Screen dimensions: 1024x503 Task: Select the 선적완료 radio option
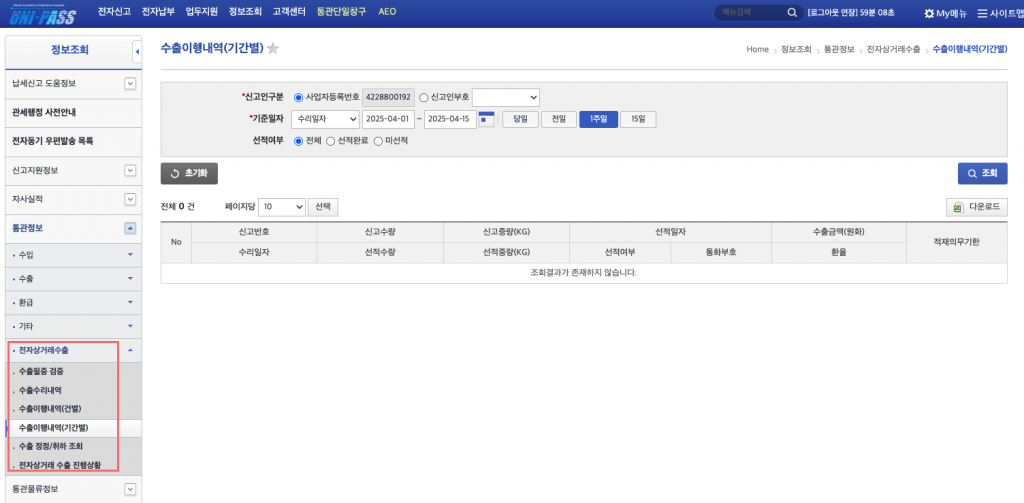point(331,141)
